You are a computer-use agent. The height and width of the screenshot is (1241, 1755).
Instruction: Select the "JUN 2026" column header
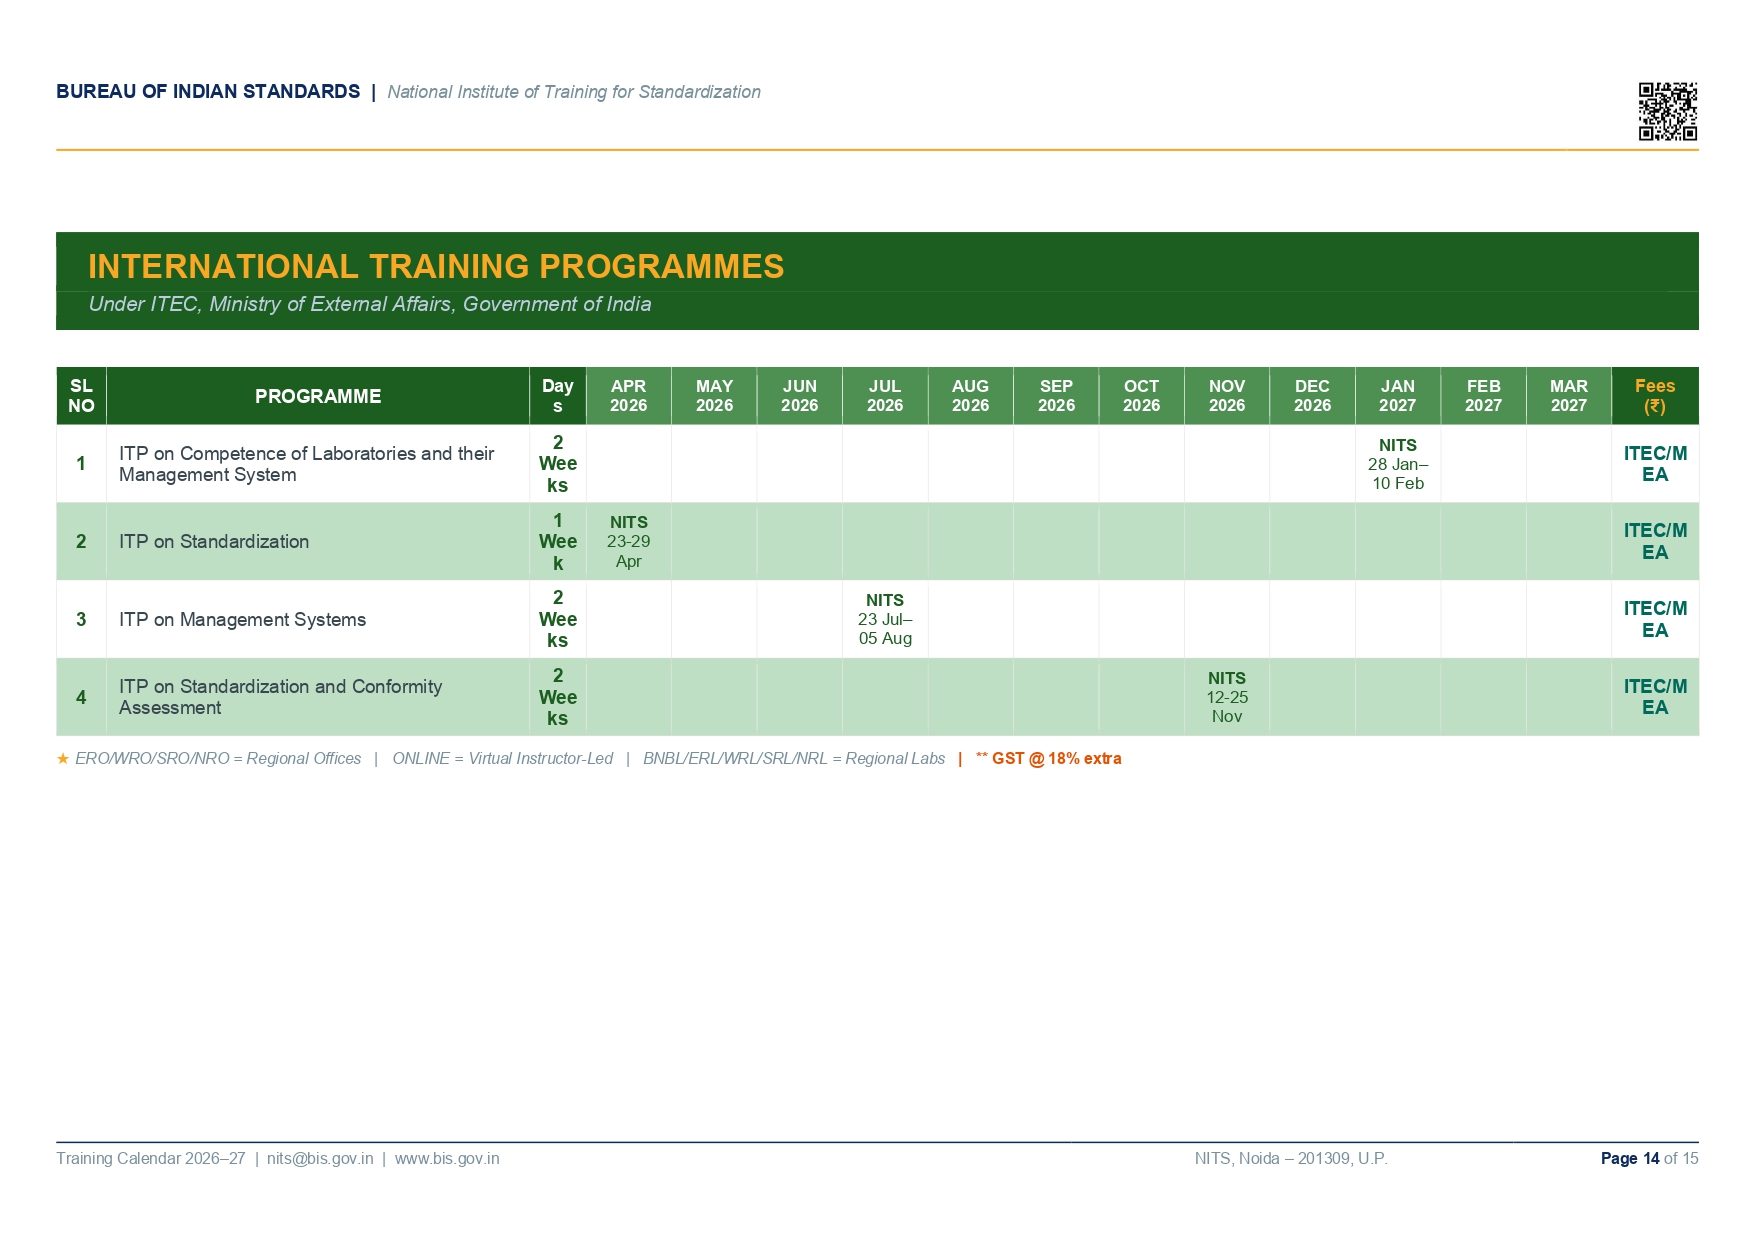800,396
